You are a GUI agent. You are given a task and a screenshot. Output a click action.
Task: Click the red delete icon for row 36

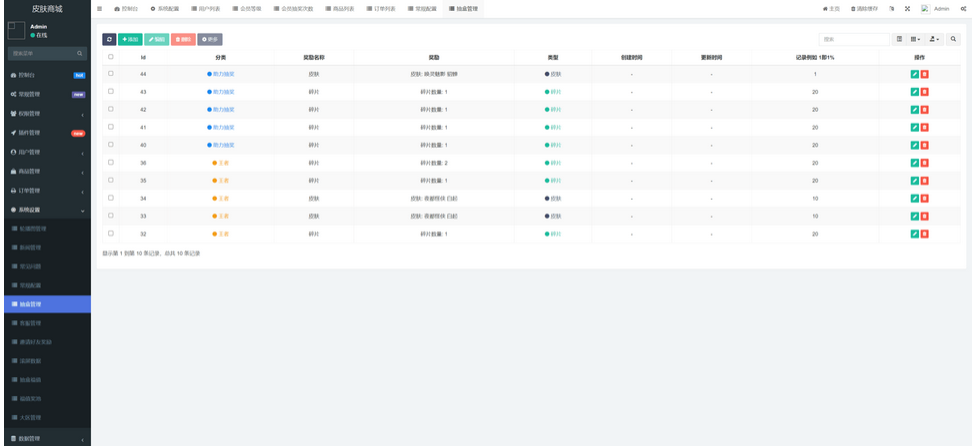point(924,163)
